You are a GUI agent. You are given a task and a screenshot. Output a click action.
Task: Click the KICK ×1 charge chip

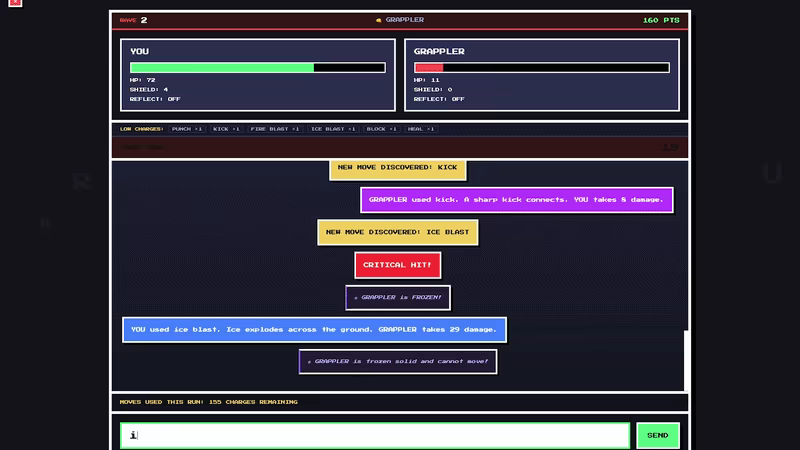226,129
